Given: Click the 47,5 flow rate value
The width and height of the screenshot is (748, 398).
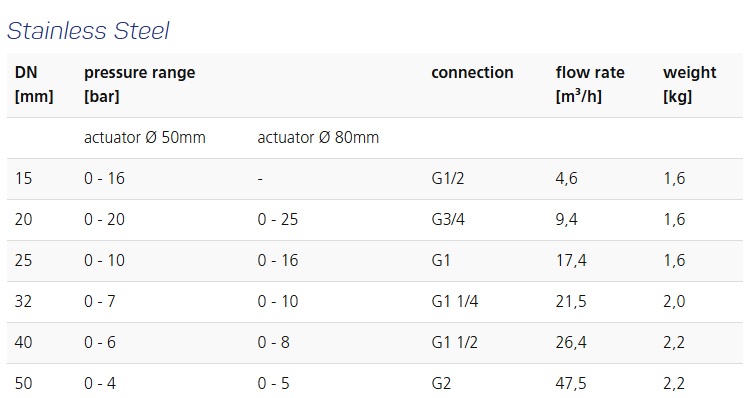Looking at the screenshot, I should point(571,383).
